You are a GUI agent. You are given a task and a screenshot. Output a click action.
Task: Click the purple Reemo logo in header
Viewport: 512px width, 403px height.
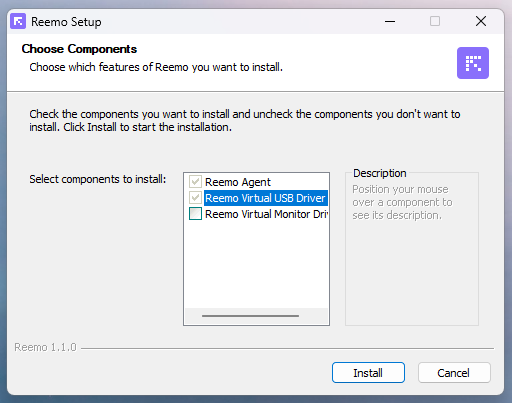tap(473, 63)
